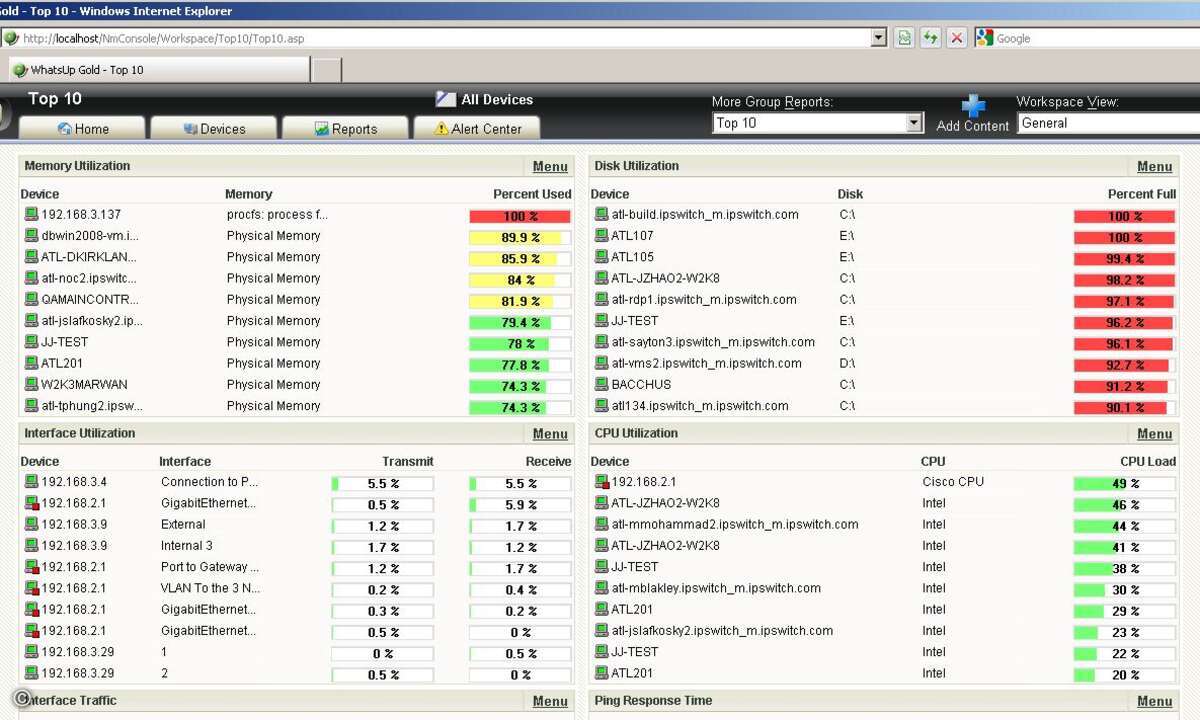Click the 49 % CPU load bar
The width and height of the screenshot is (1200, 720).
pos(1124,484)
